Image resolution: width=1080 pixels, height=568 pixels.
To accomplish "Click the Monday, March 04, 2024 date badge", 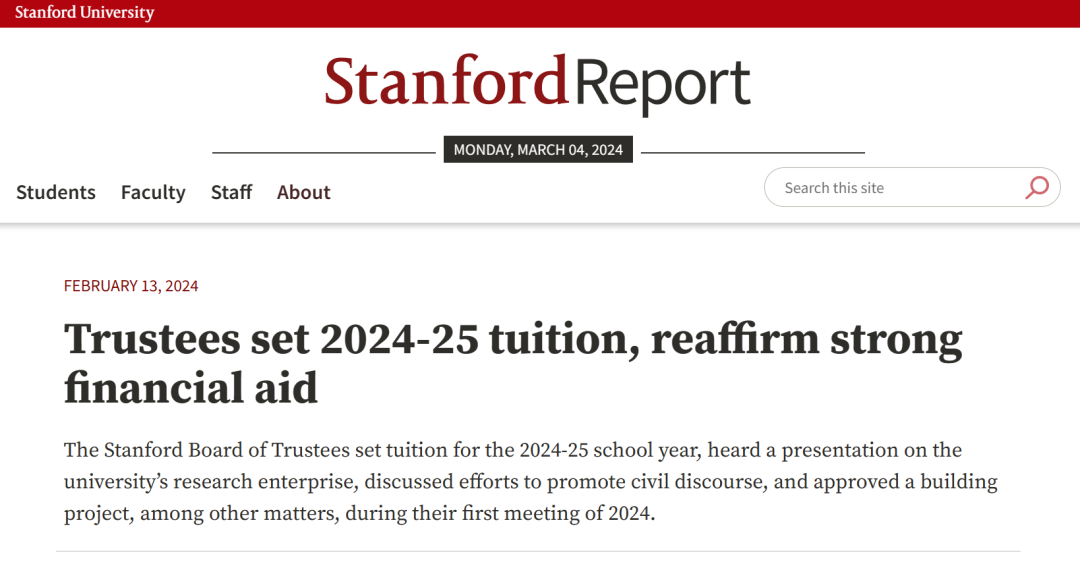I will coord(538,150).
